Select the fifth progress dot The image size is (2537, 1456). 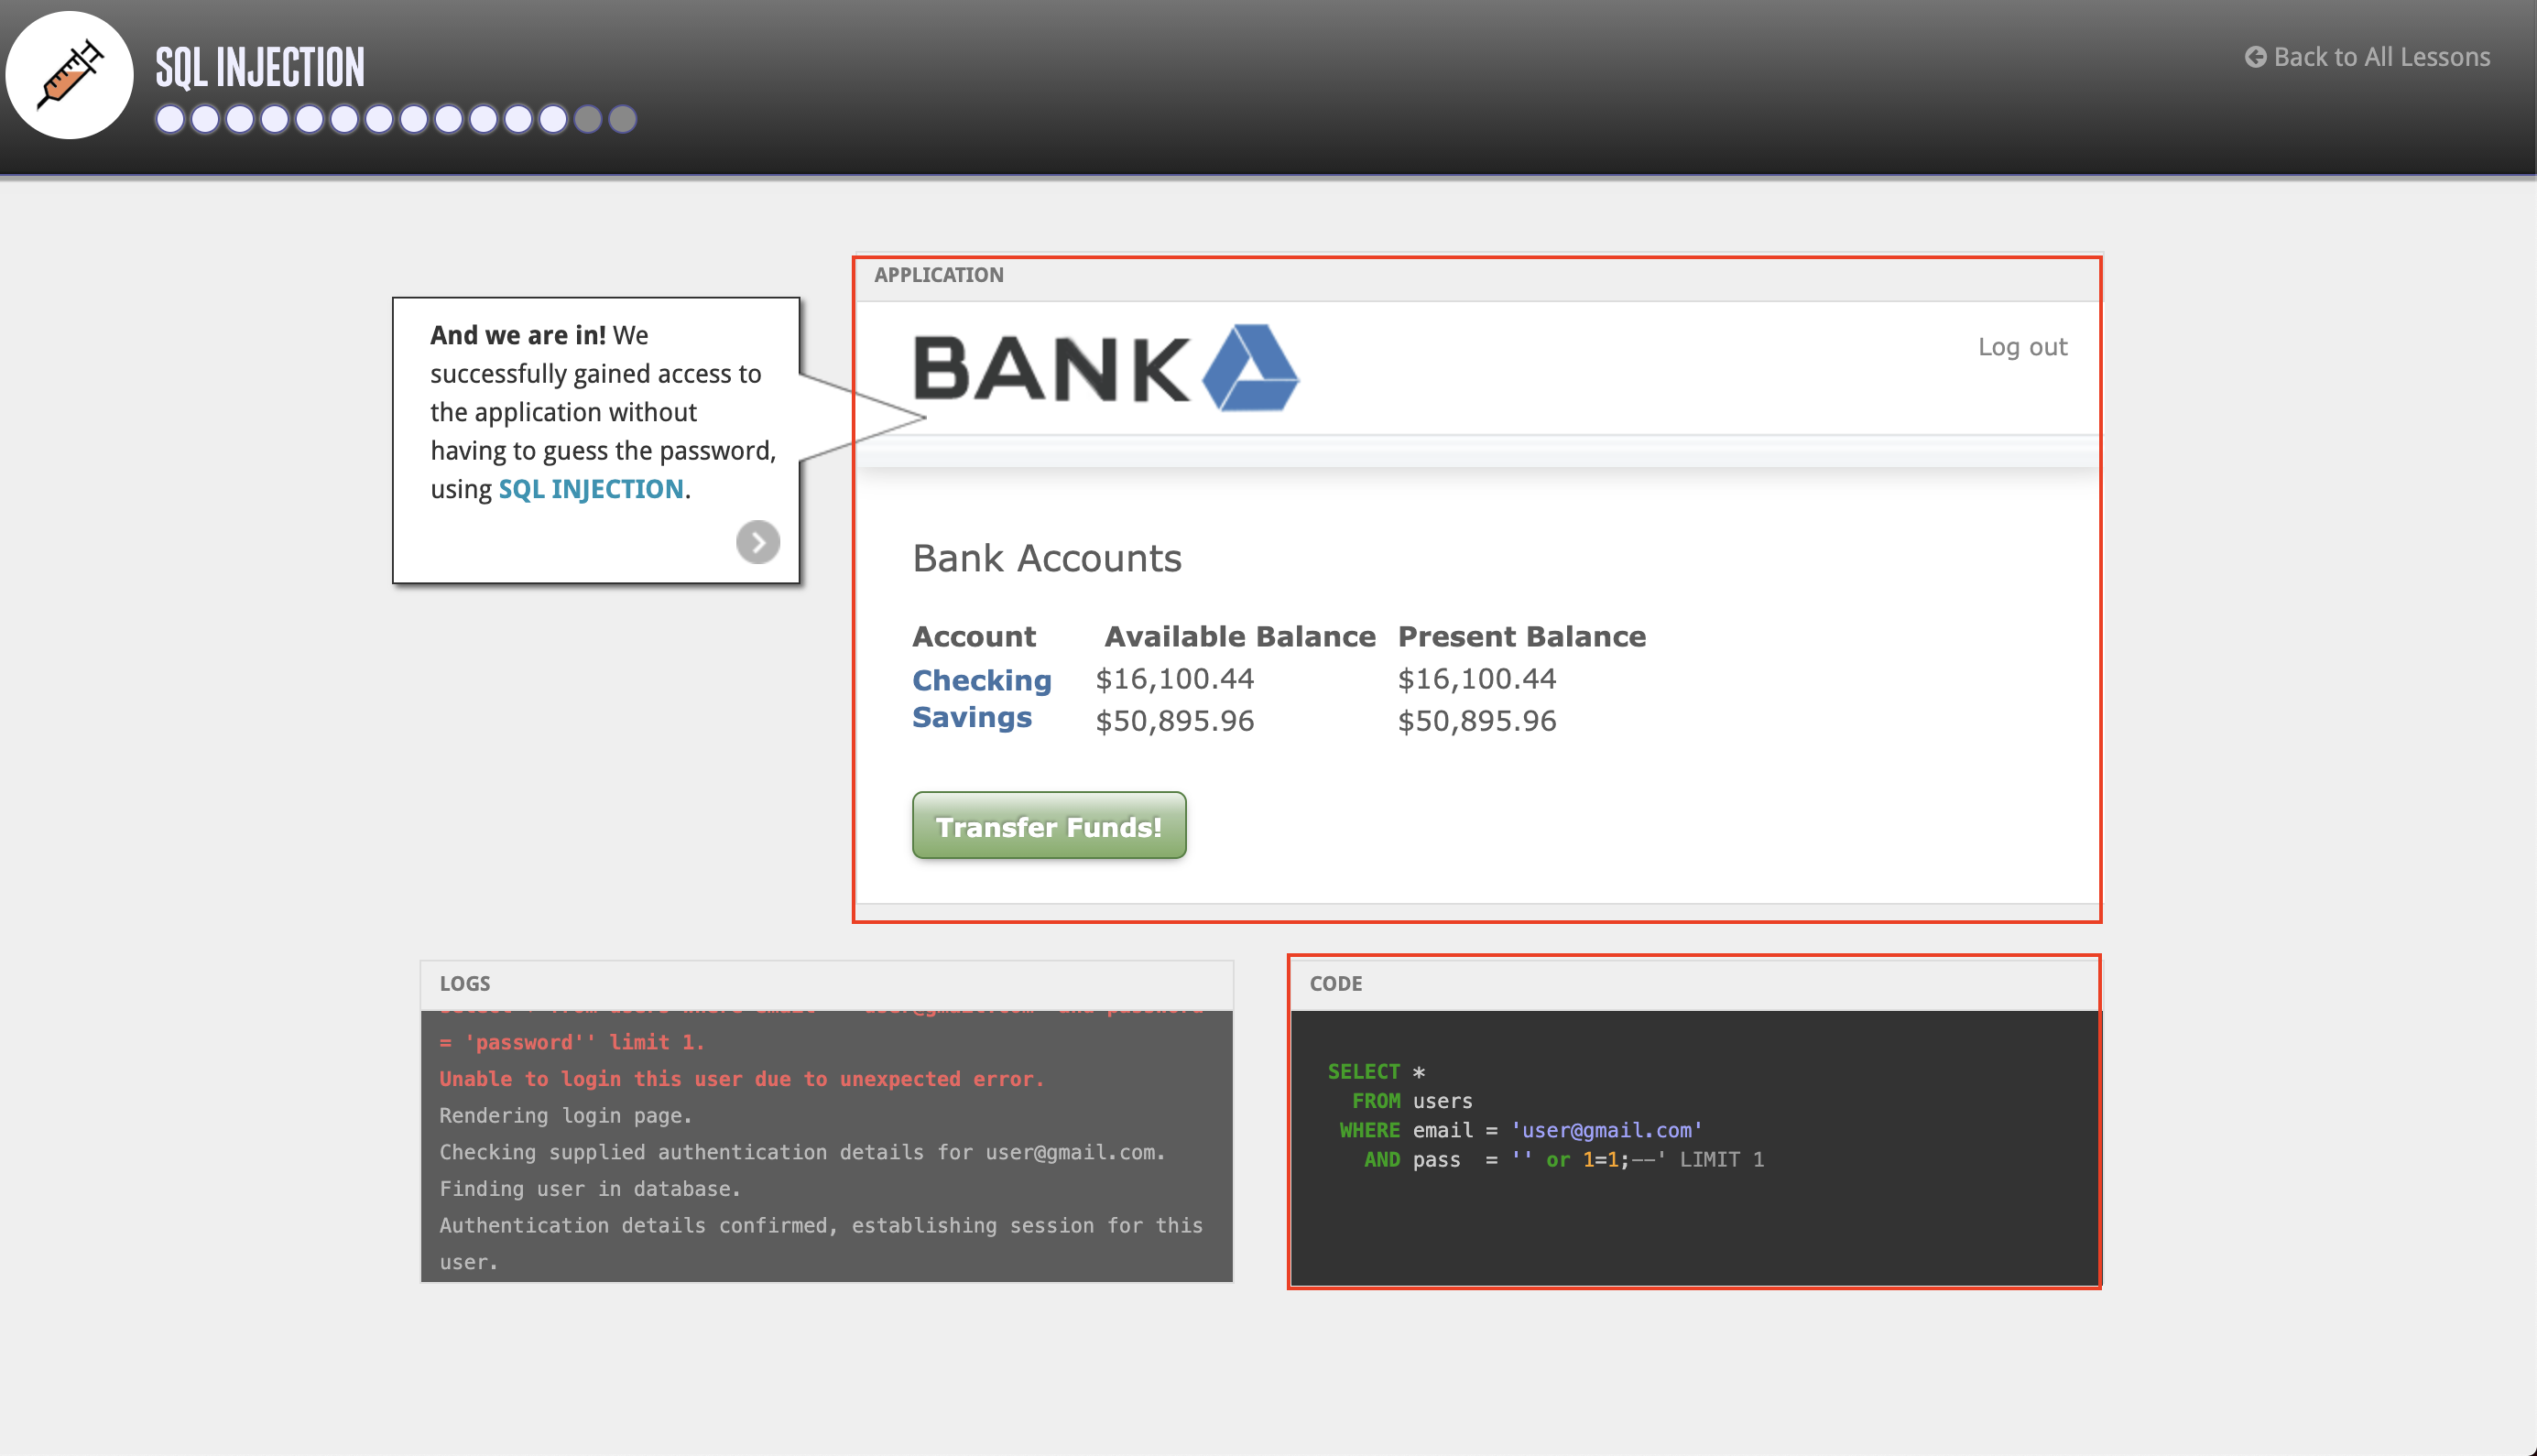pos(310,119)
